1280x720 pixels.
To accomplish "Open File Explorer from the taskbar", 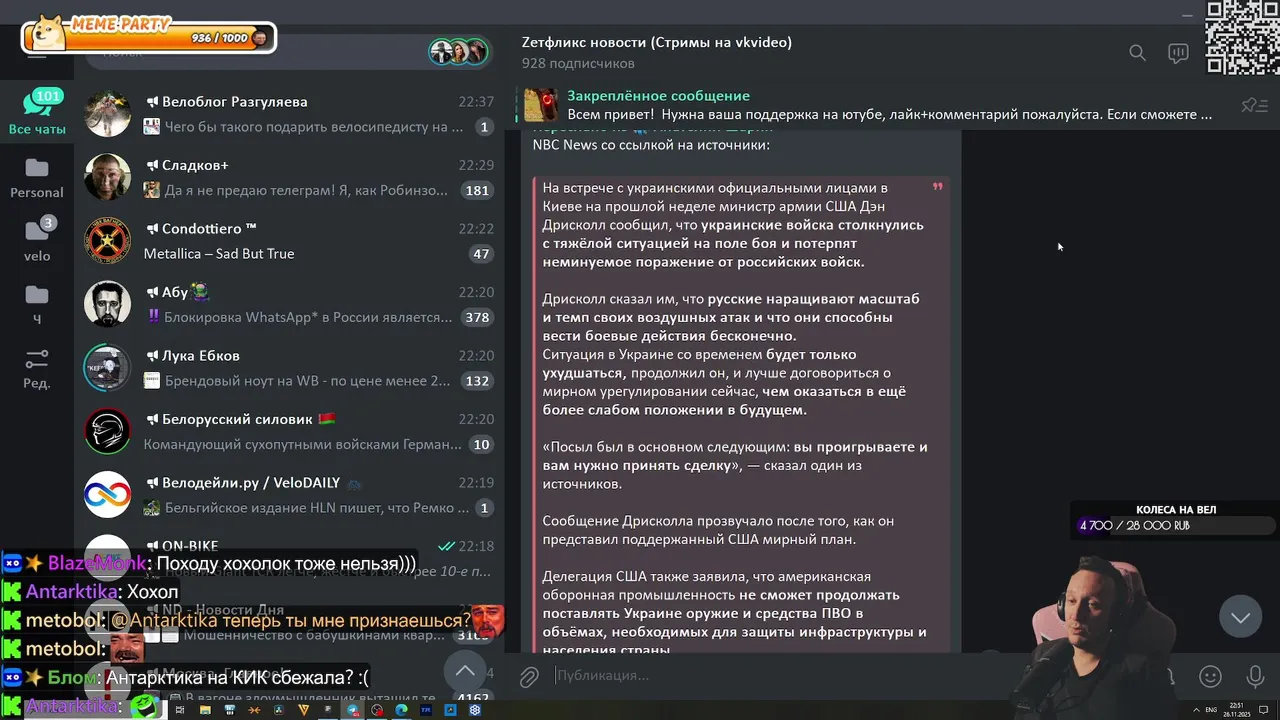I will click(205, 710).
